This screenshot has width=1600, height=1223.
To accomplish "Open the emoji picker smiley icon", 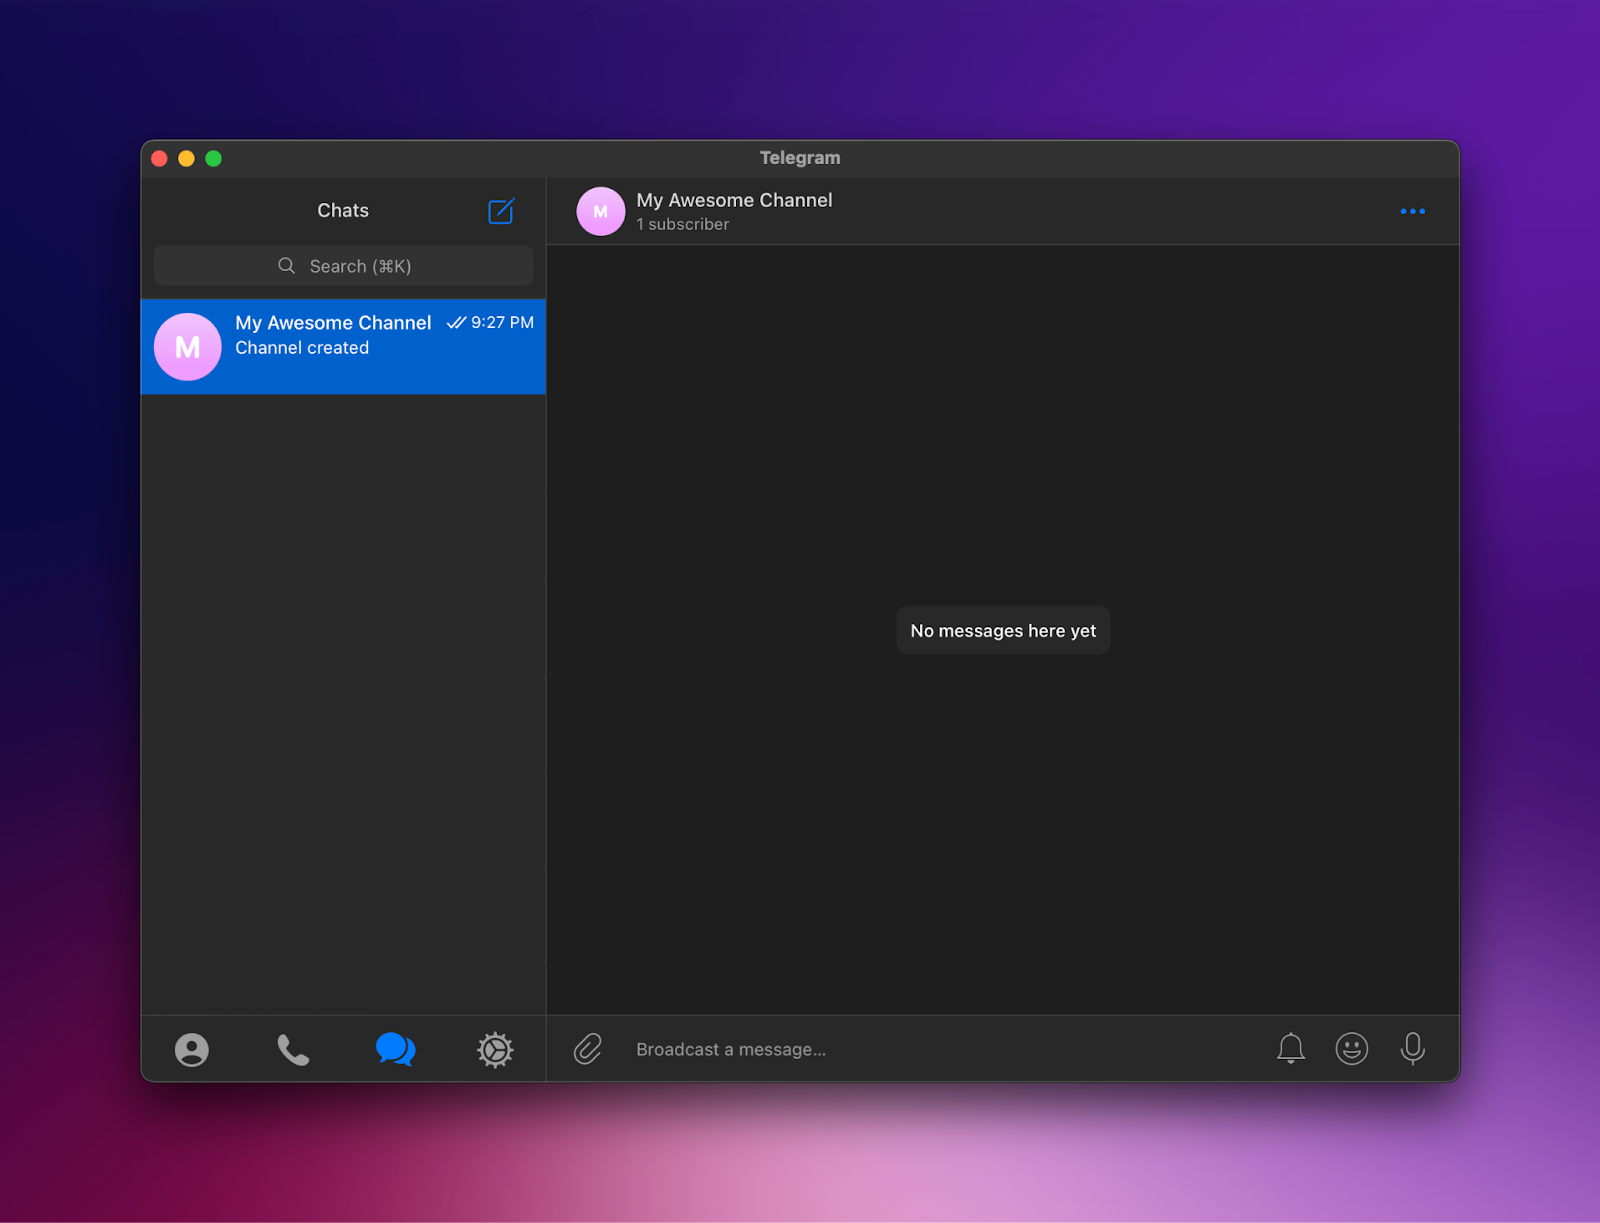I will coord(1352,1048).
